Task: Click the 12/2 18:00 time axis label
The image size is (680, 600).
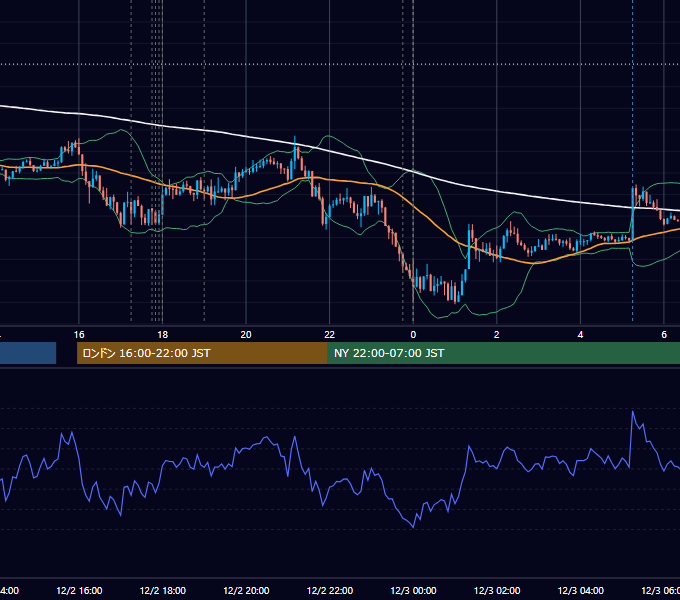Action: [x=163, y=590]
